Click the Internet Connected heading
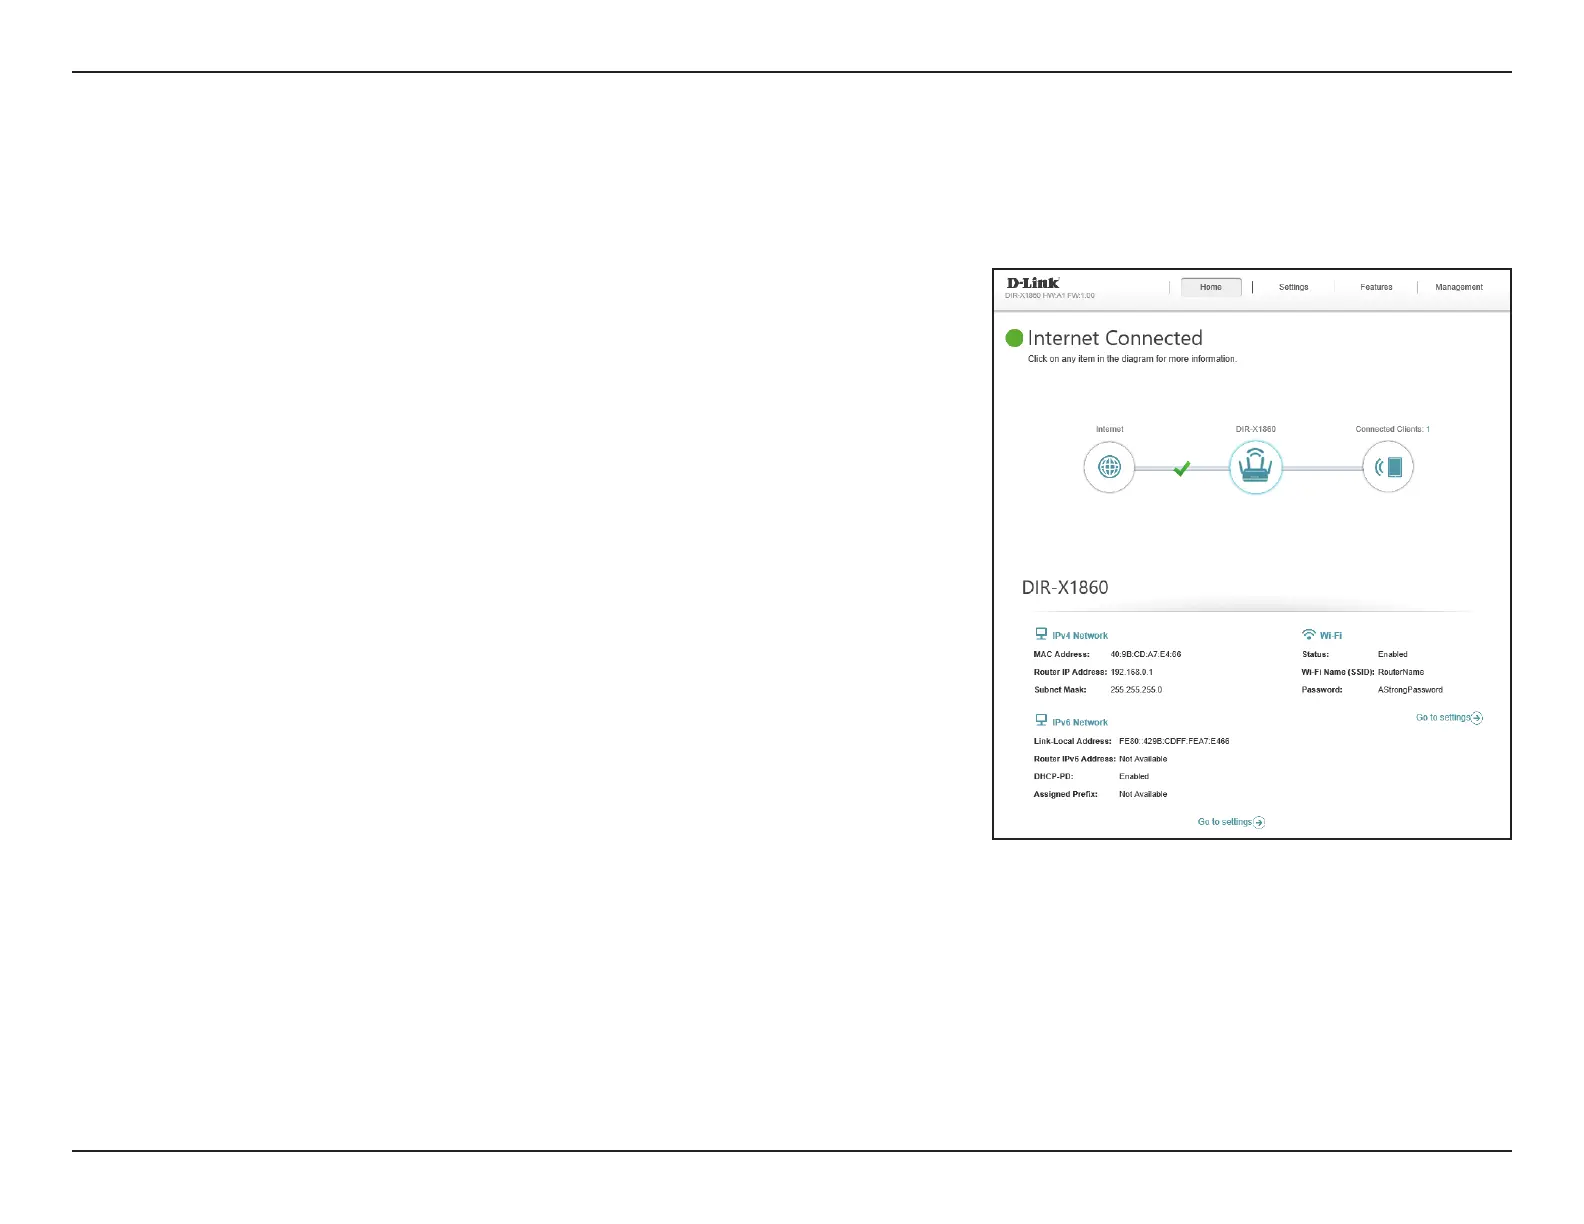Viewport: 1584px width, 1224px height. 1115,338
